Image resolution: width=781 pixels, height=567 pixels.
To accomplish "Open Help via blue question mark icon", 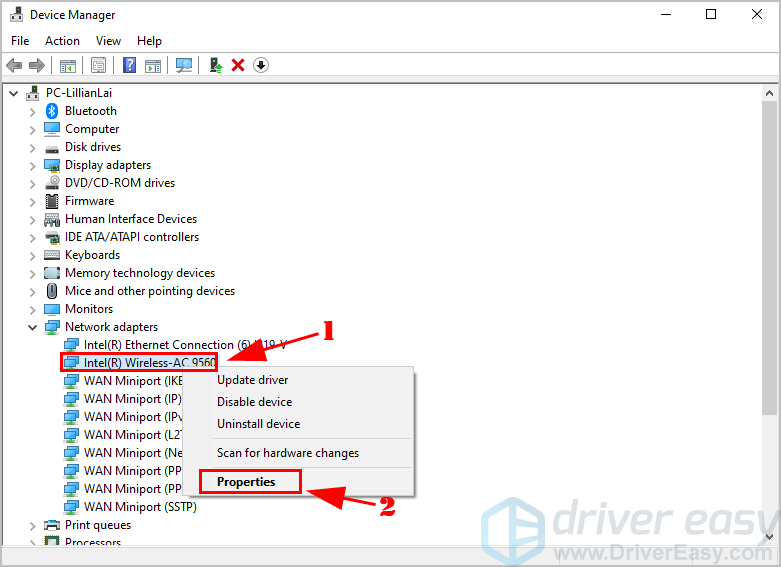I will (130, 65).
